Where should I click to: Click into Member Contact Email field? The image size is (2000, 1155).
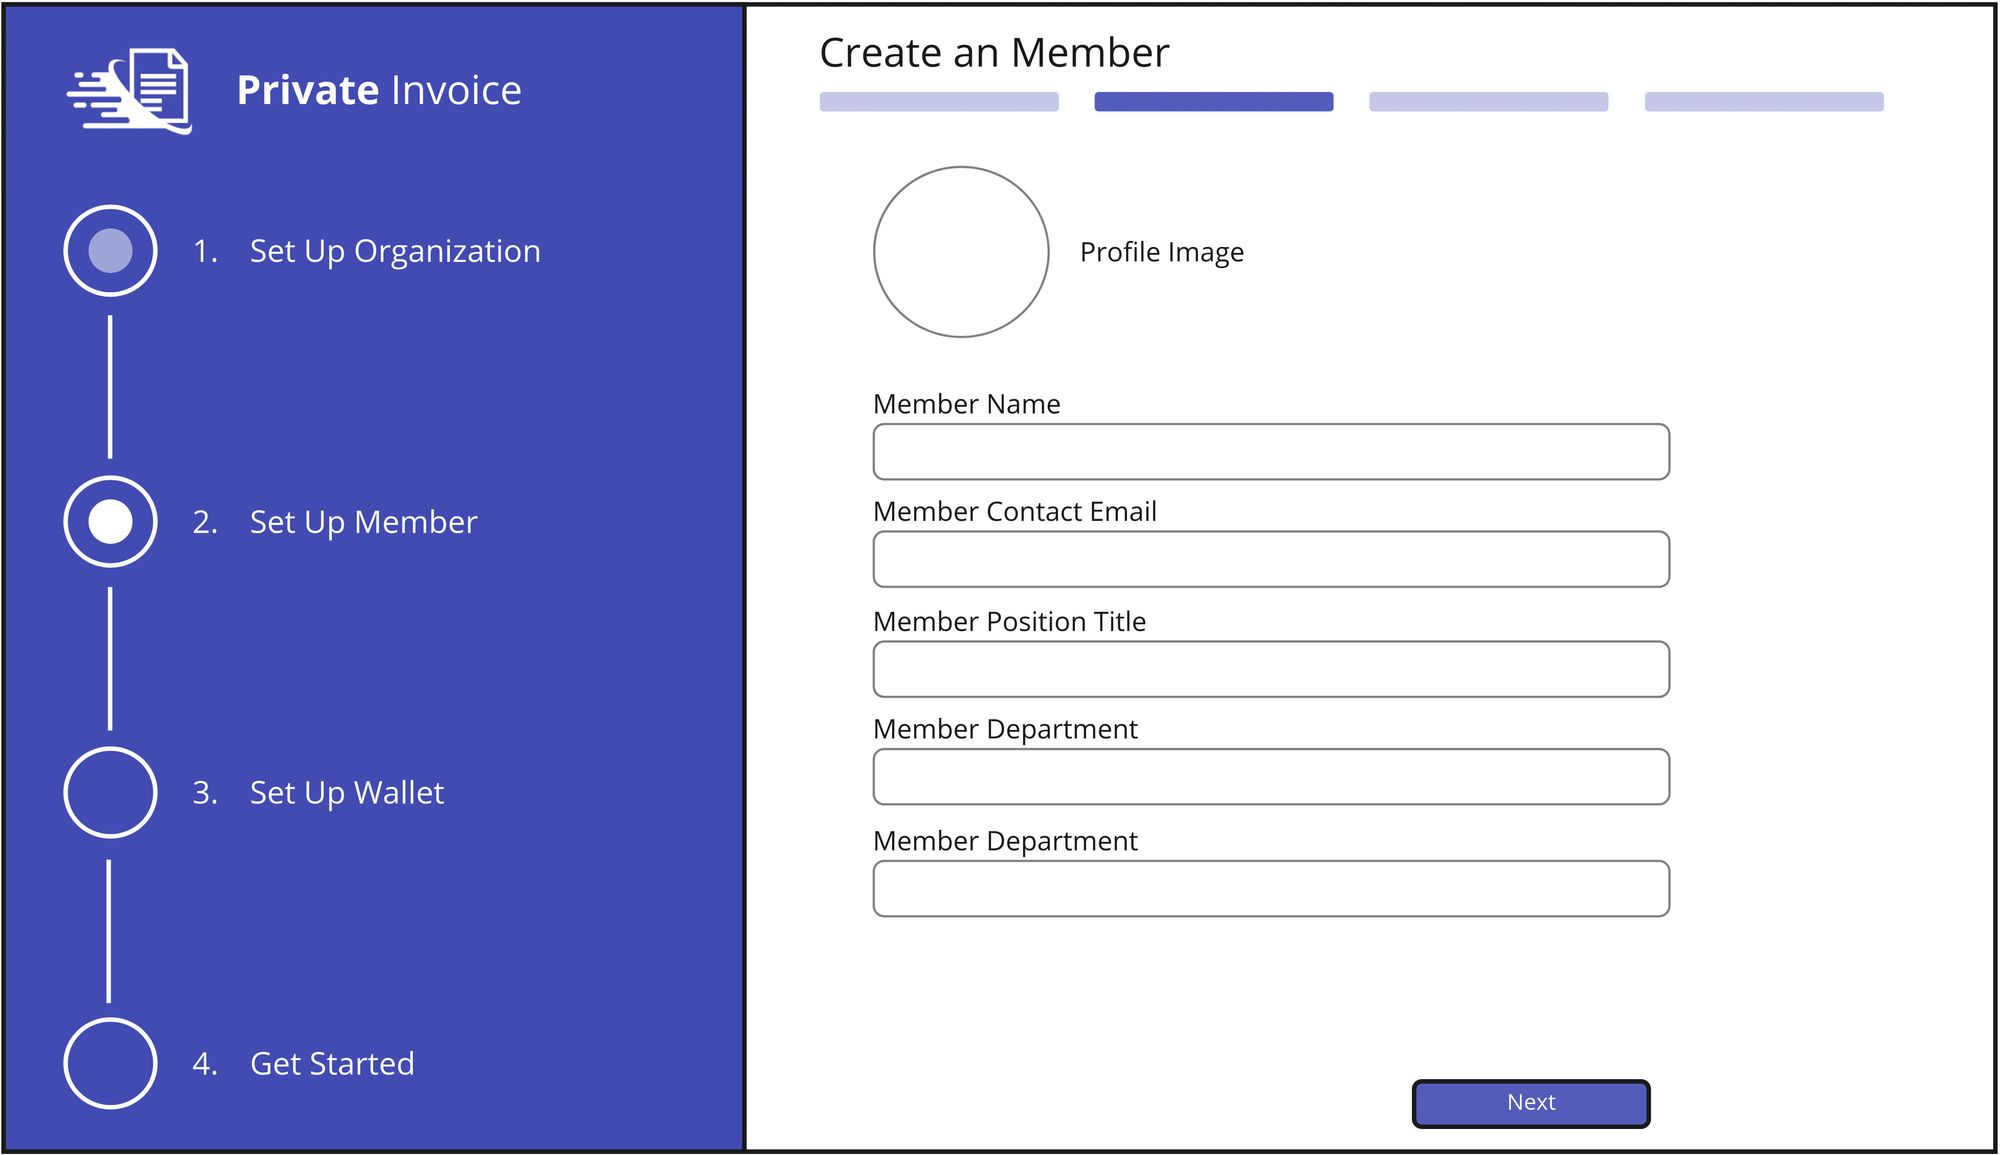1270,559
